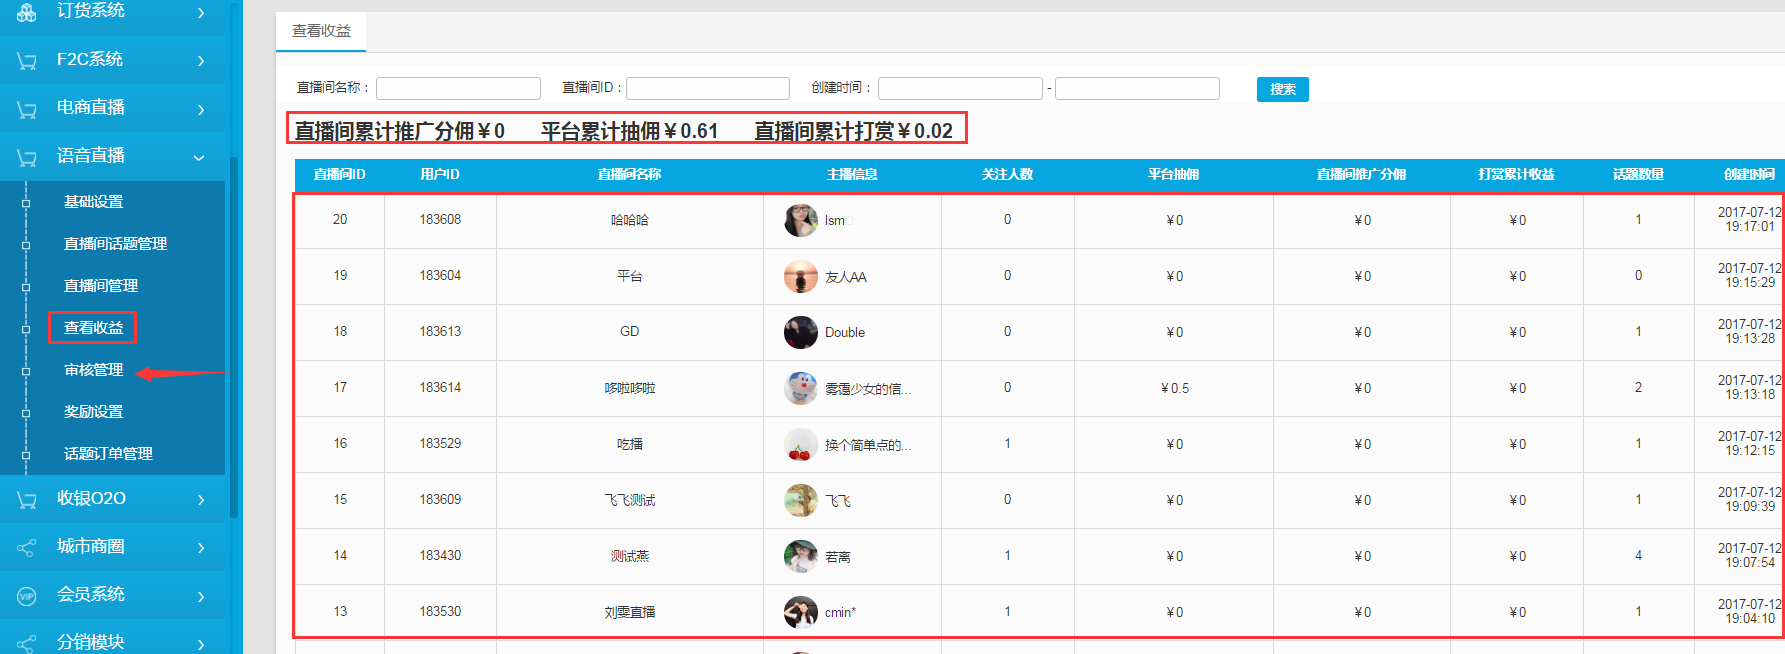Click the 直播间ID column header

pos(340,174)
